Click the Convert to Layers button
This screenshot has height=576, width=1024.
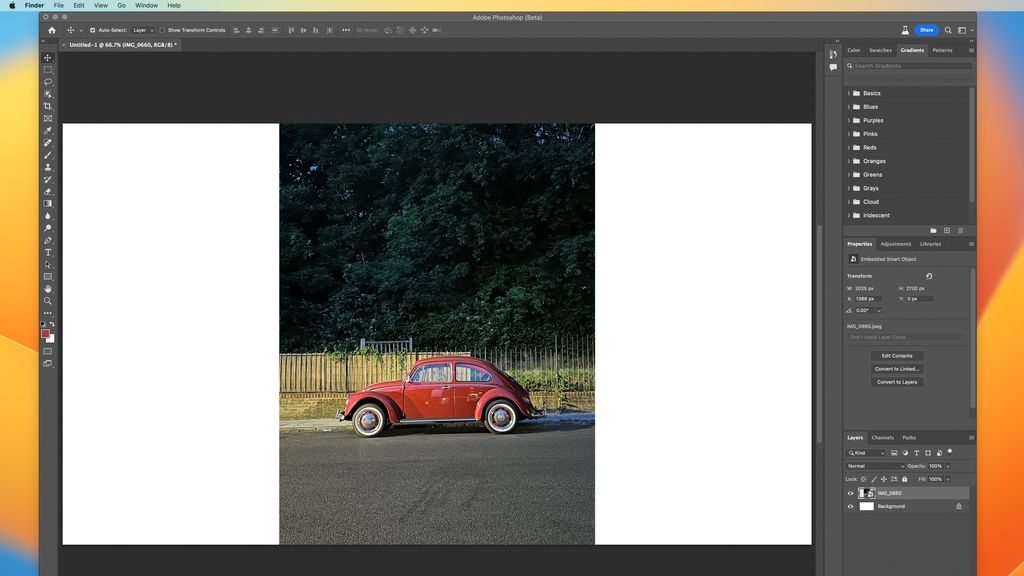tap(896, 381)
